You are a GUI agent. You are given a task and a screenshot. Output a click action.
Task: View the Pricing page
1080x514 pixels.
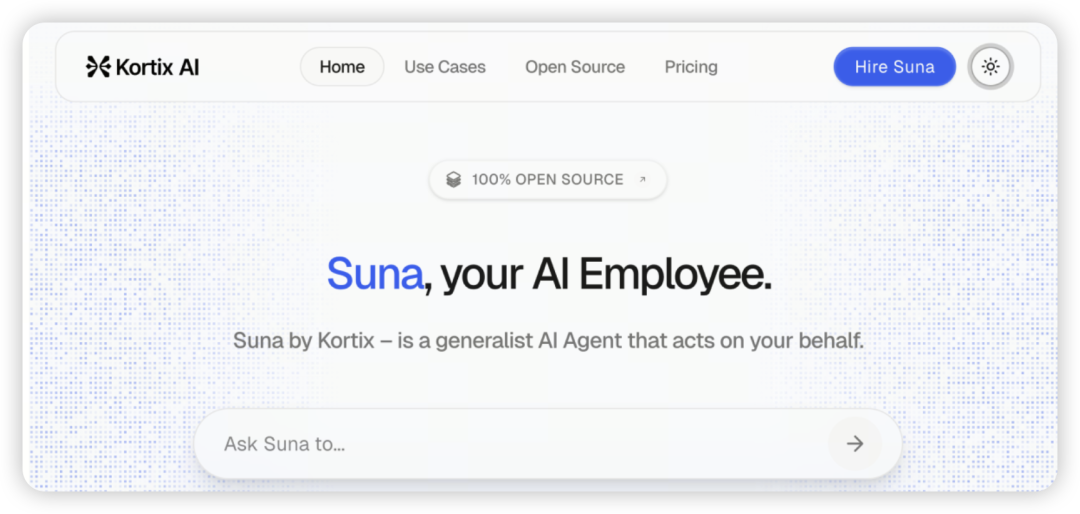pyautogui.click(x=691, y=67)
